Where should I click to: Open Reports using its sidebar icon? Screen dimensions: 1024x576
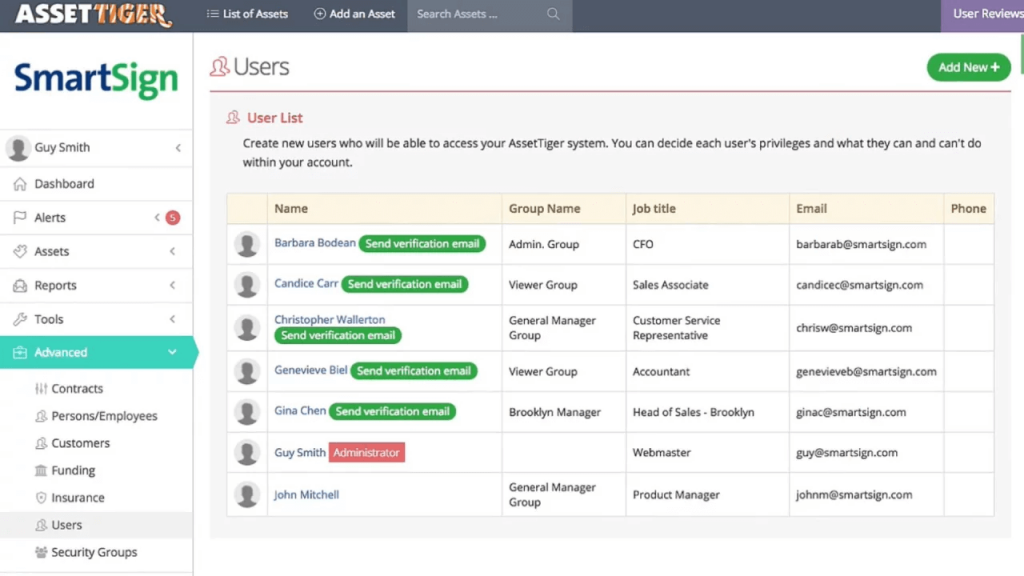[x=20, y=285]
